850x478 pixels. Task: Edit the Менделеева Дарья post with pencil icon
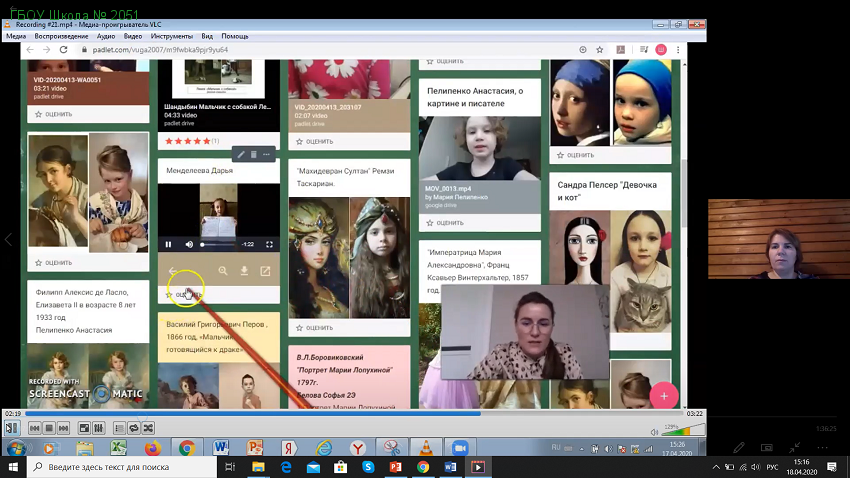(x=241, y=154)
